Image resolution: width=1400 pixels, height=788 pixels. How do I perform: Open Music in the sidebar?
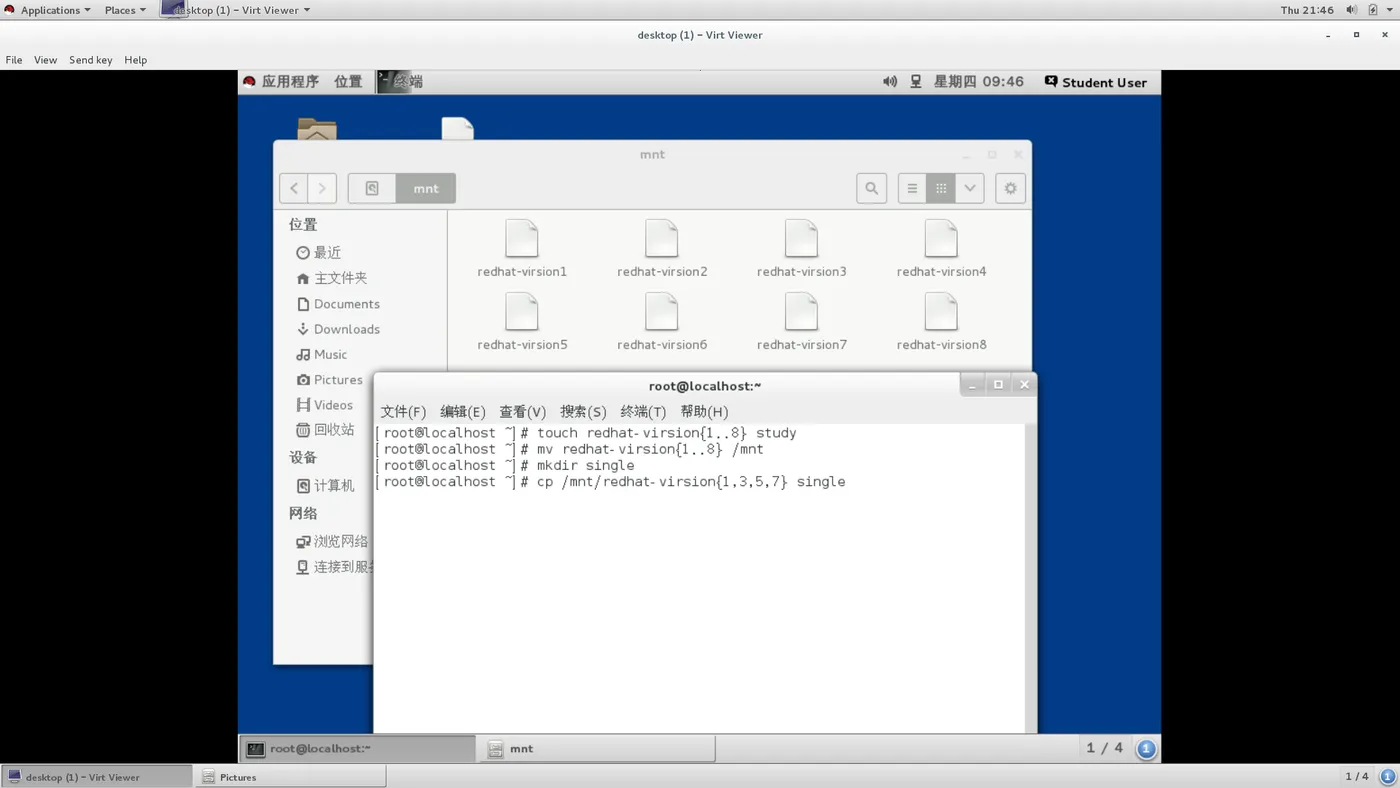322,354
